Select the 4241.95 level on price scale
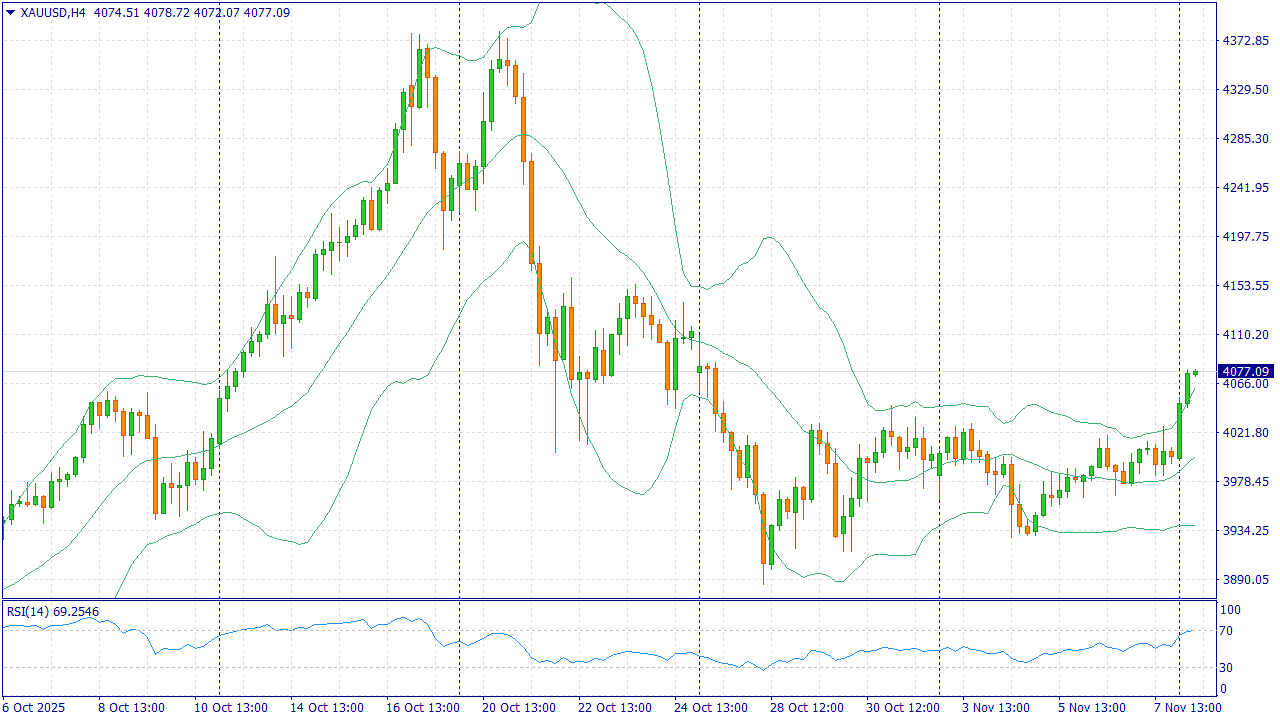Screen dimensions: 1280x720 (x=1245, y=188)
